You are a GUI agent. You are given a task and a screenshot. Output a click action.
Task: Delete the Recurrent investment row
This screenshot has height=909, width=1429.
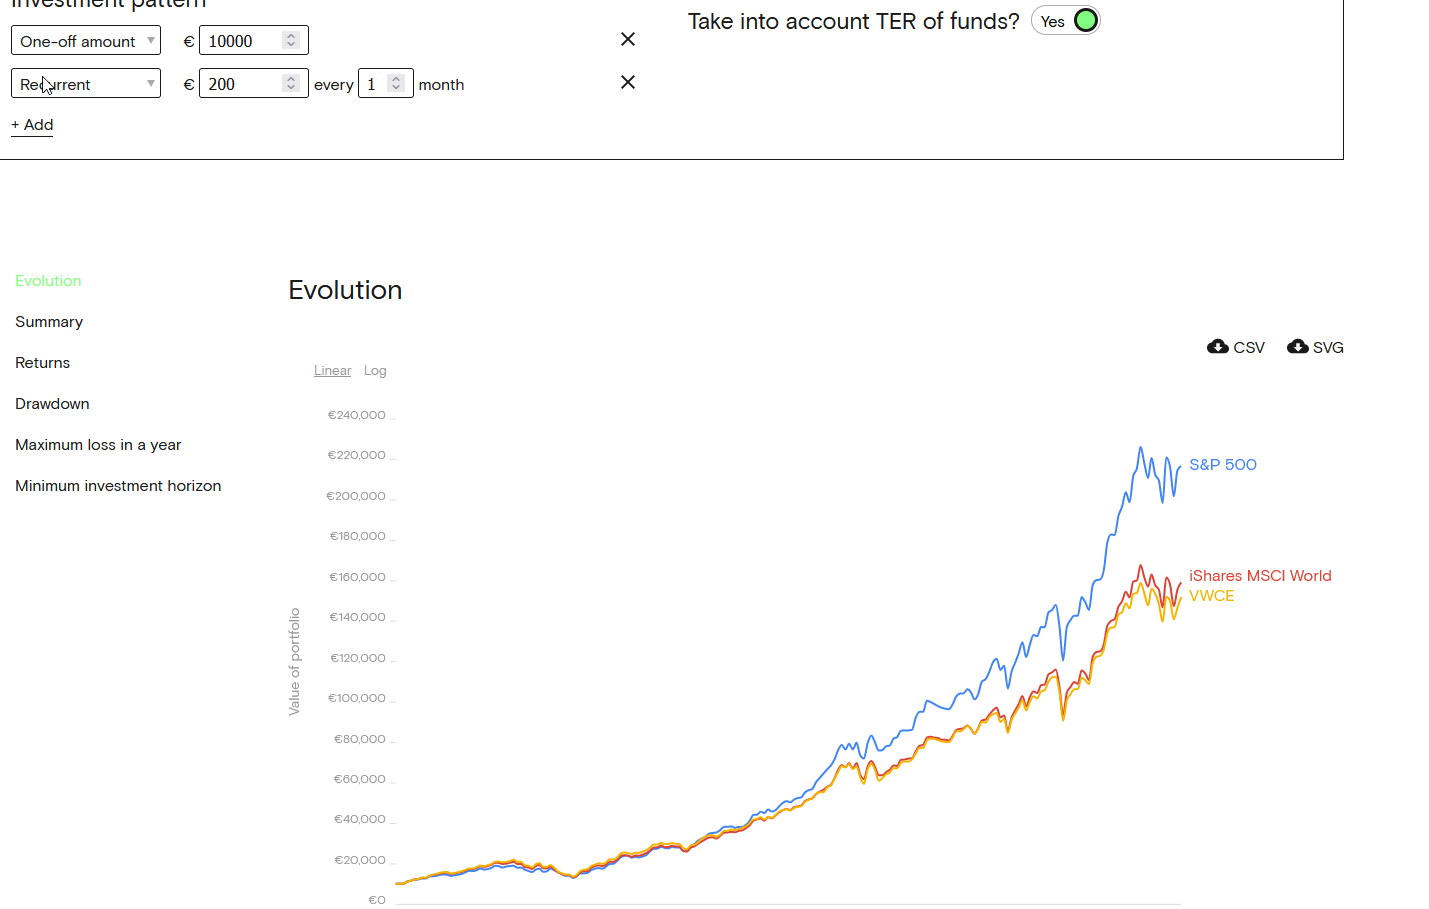[x=628, y=83]
